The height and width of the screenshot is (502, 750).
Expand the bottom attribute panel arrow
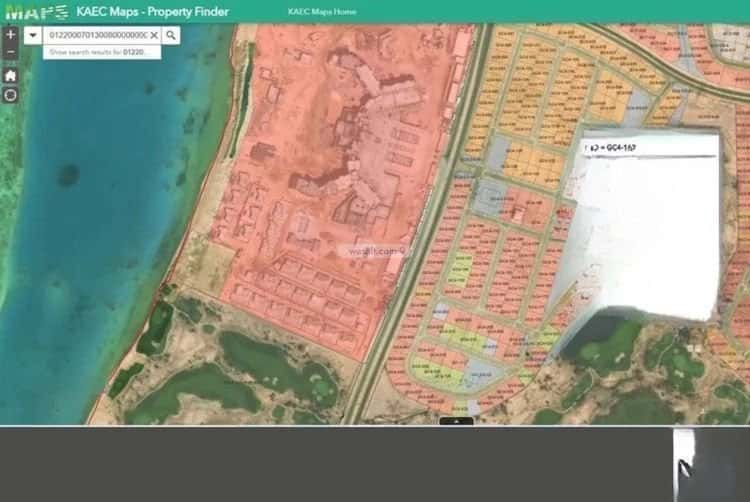coord(456,421)
